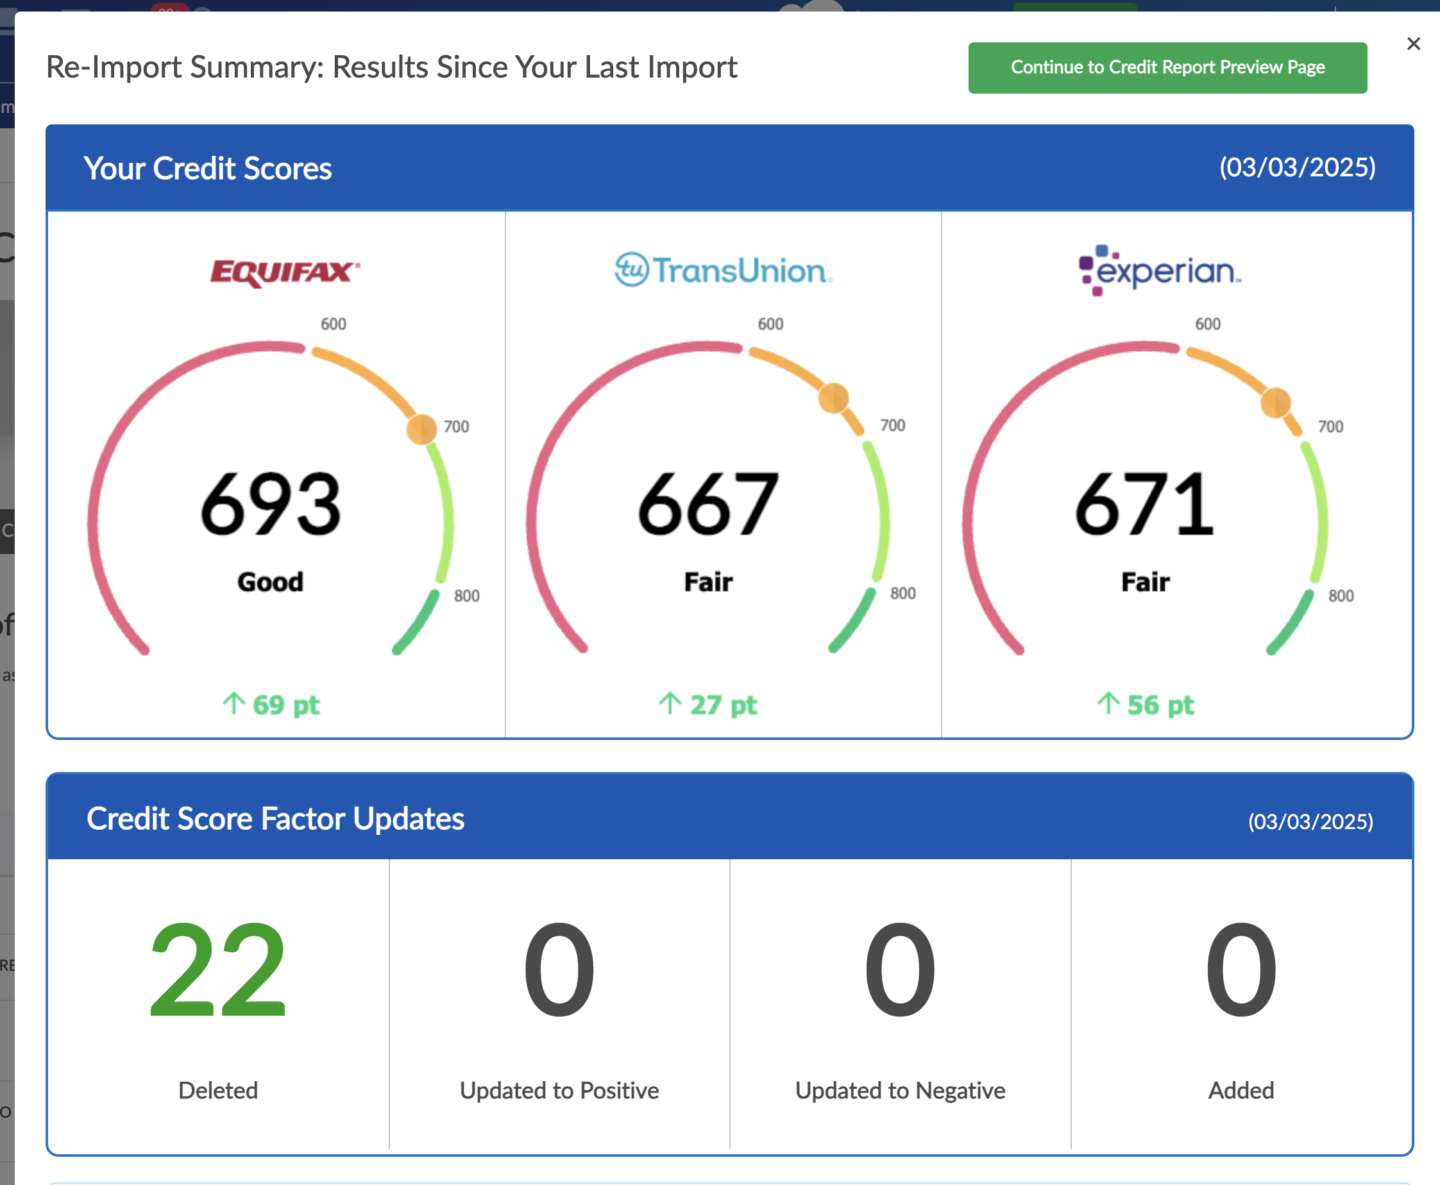The image size is (1440, 1185).
Task: Click the Updated to Negative count
Action: coord(900,970)
